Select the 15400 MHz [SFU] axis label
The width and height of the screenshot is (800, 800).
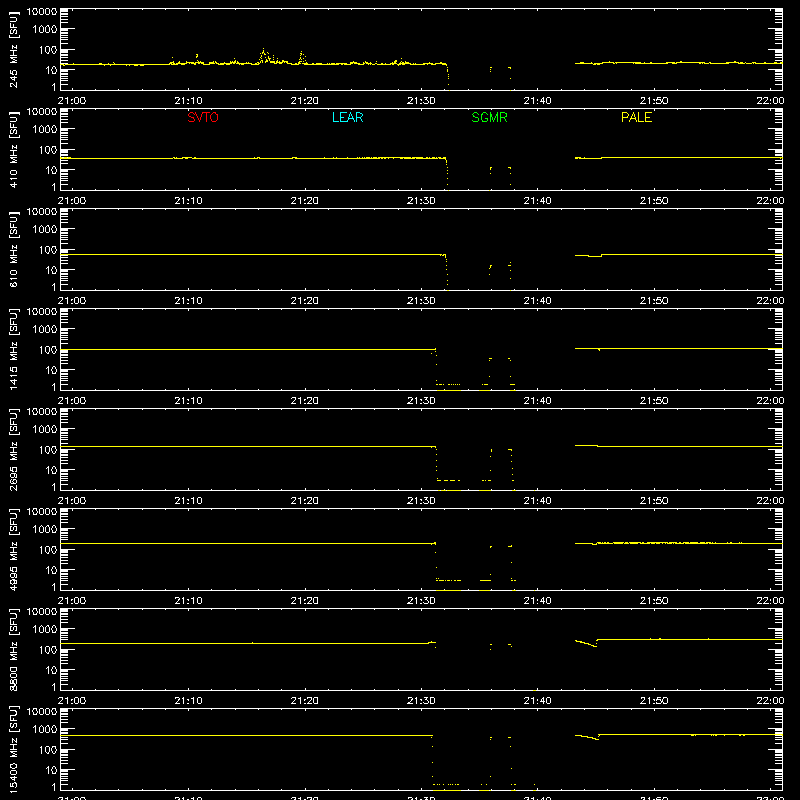pyautogui.click(x=13, y=750)
